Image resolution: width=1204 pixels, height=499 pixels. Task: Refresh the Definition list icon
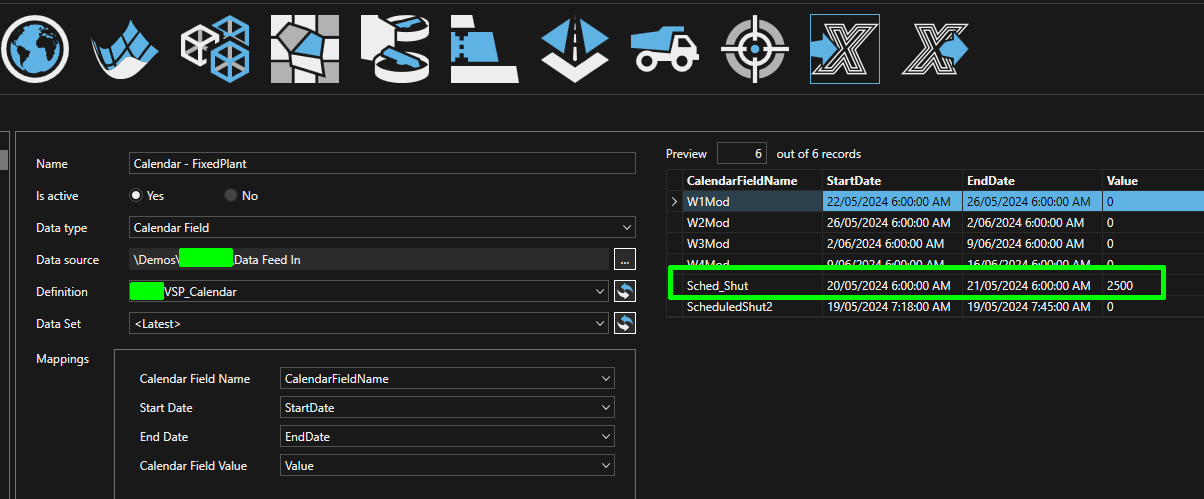point(625,292)
